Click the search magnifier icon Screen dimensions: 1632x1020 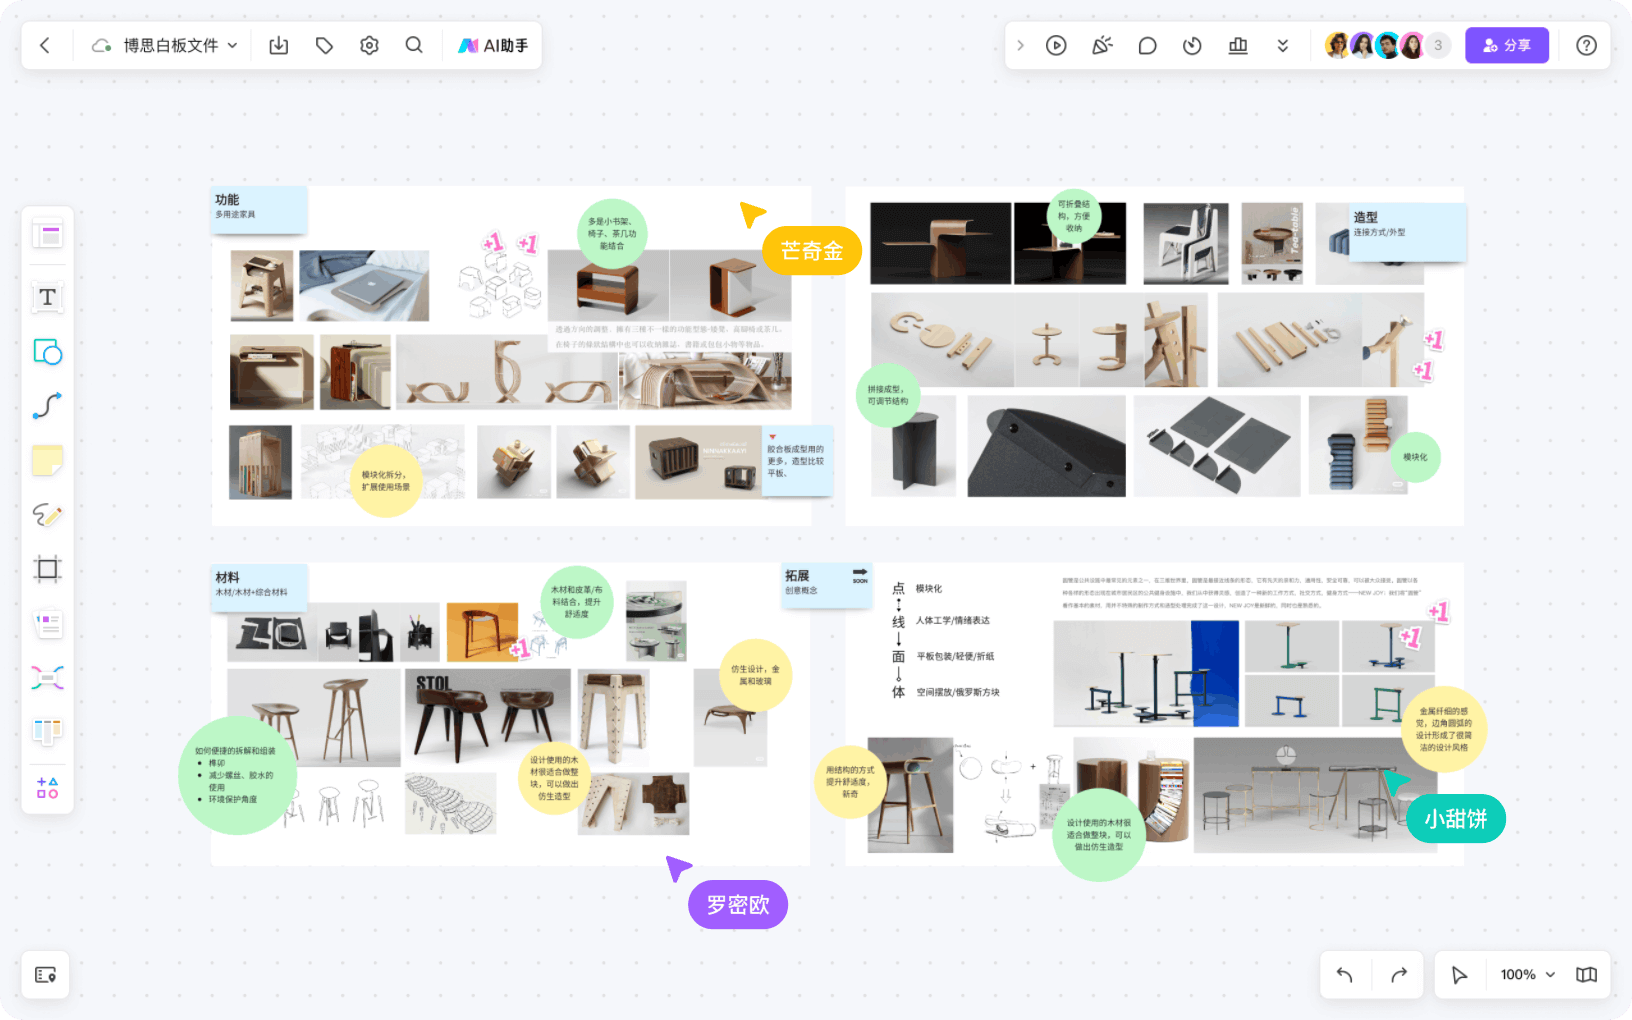coord(414,45)
